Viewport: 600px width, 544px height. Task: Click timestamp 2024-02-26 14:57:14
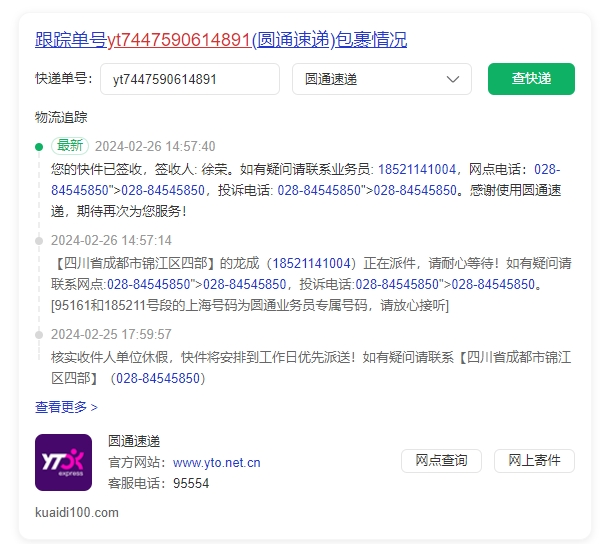pos(111,240)
